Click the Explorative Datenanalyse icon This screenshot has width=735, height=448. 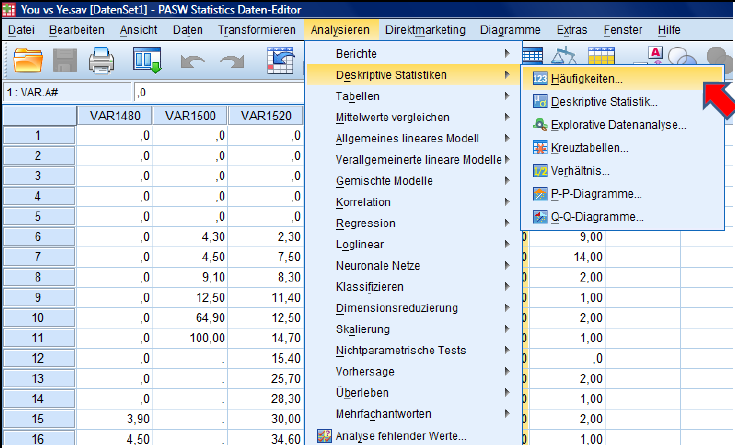tap(540, 125)
